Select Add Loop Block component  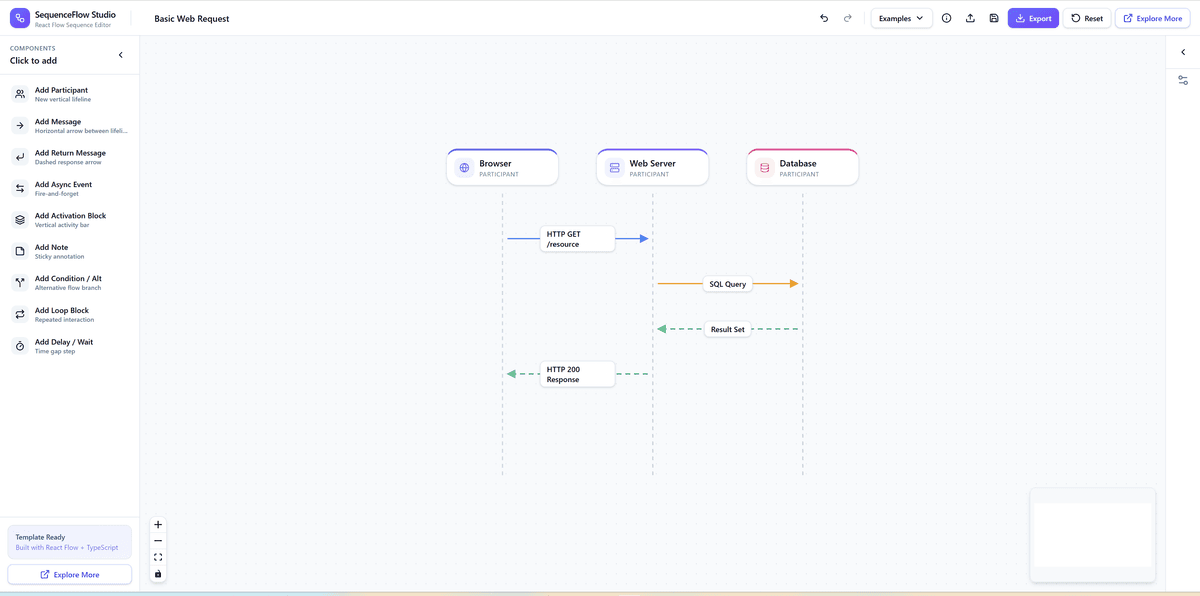[70, 314]
